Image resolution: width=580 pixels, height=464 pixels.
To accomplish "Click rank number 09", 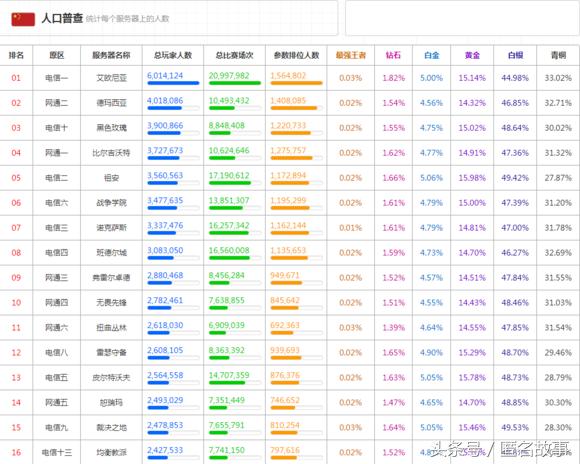I will click(x=16, y=278).
